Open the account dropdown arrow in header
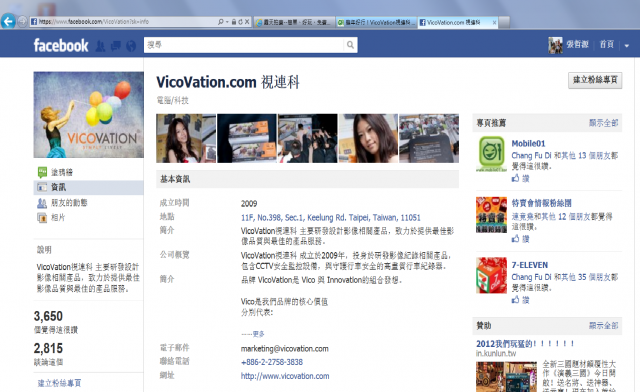Image resolution: width=640 pixels, height=392 pixels. [627, 46]
